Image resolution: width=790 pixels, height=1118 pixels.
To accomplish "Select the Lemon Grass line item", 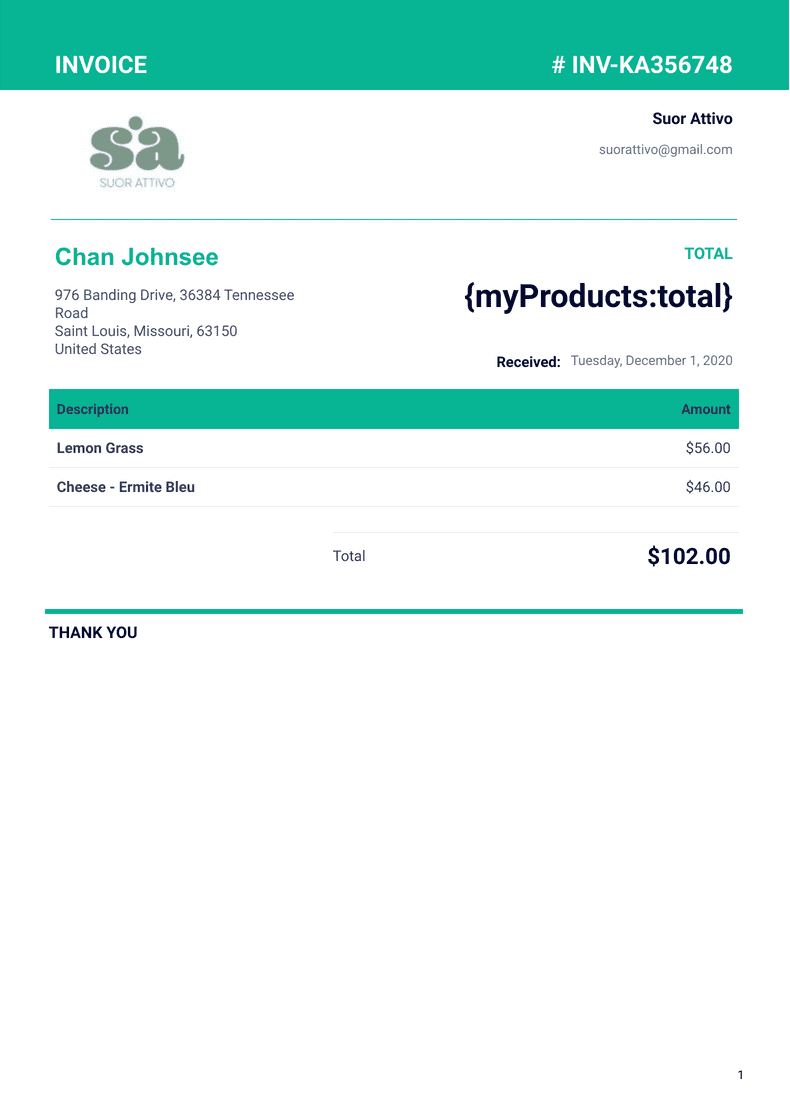I will 100,448.
